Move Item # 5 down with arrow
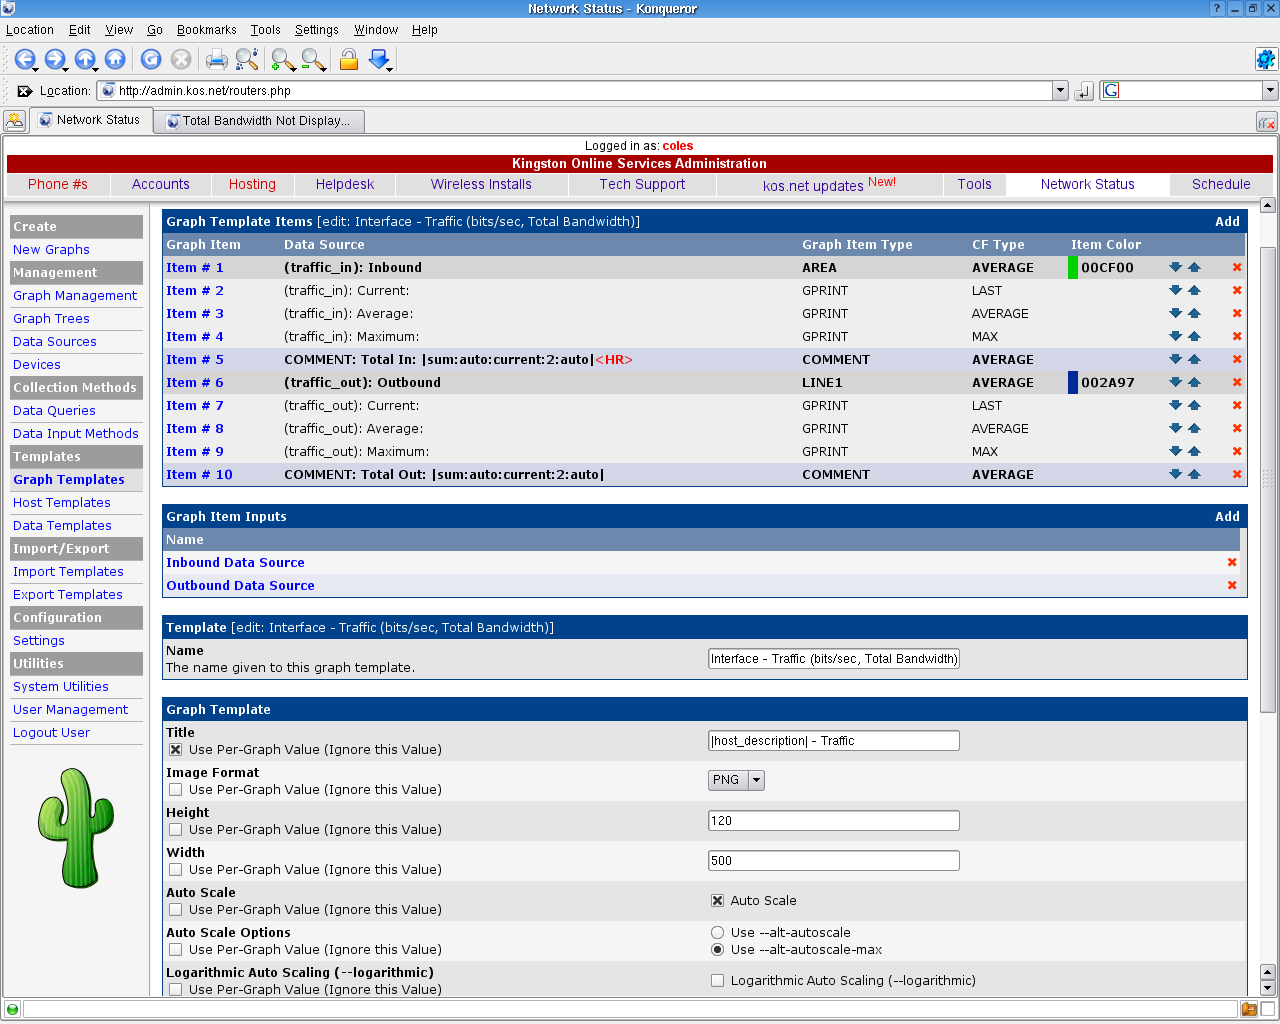This screenshot has height=1024, width=1280. pos(1175,359)
